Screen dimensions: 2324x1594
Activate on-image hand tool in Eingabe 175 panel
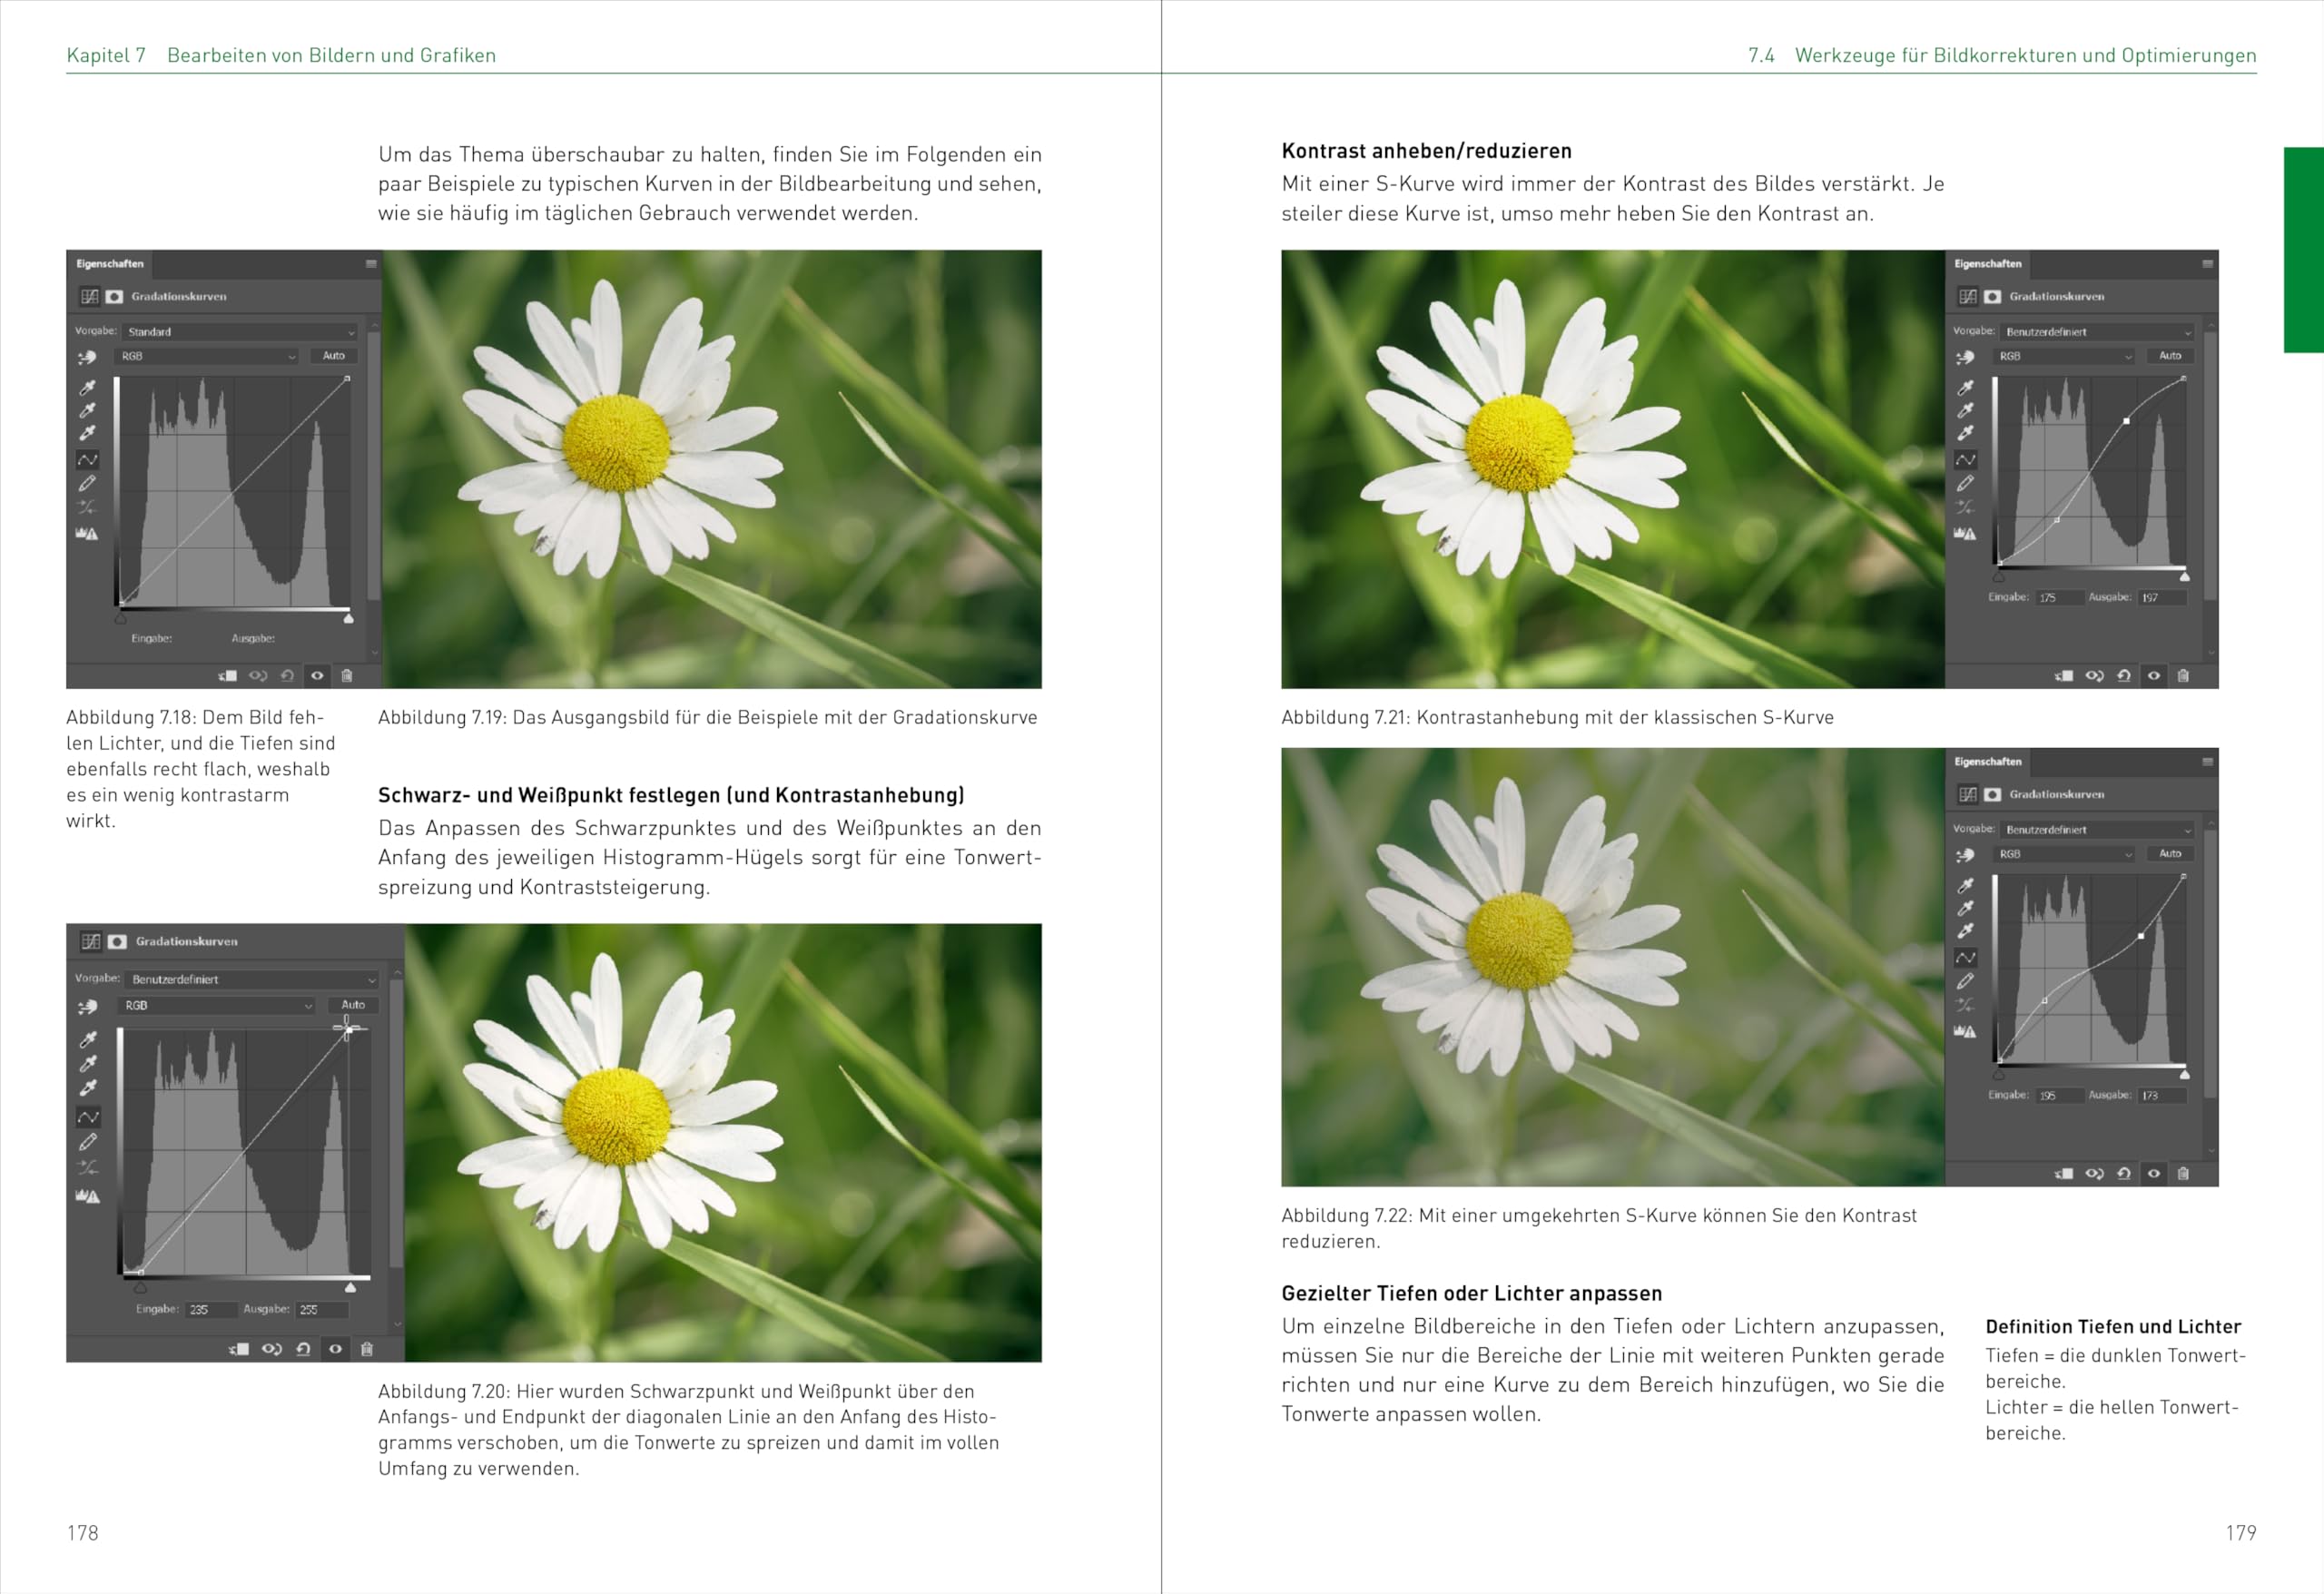(x=1965, y=356)
